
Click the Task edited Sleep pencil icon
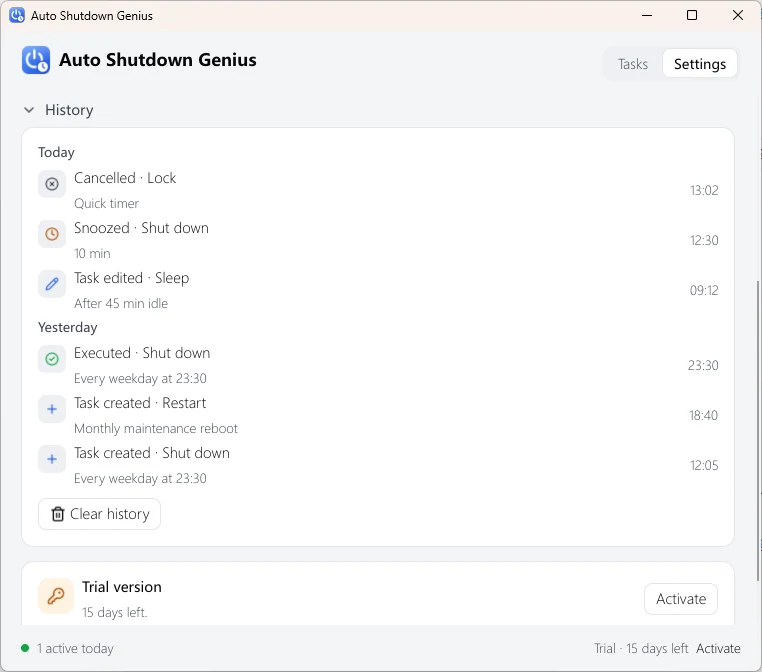point(52,284)
